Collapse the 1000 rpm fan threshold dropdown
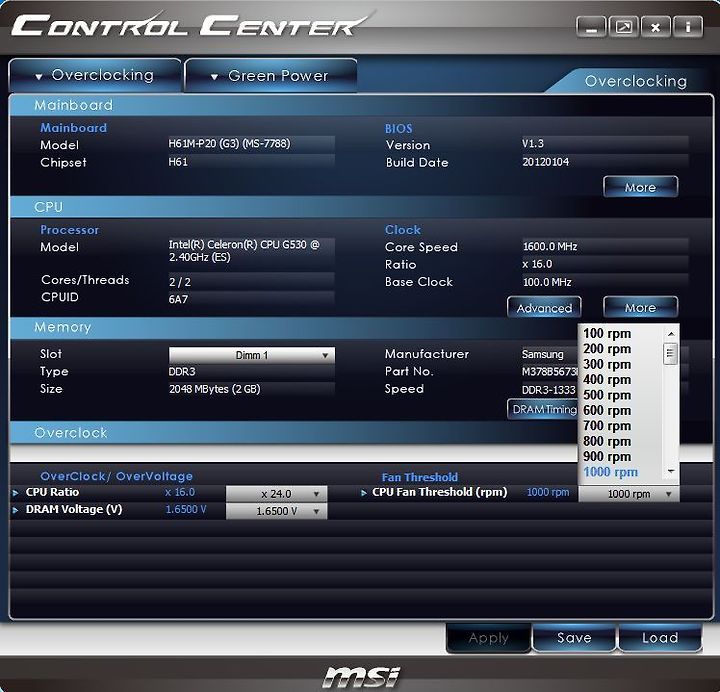Screen dimensions: 720x692 [629, 494]
